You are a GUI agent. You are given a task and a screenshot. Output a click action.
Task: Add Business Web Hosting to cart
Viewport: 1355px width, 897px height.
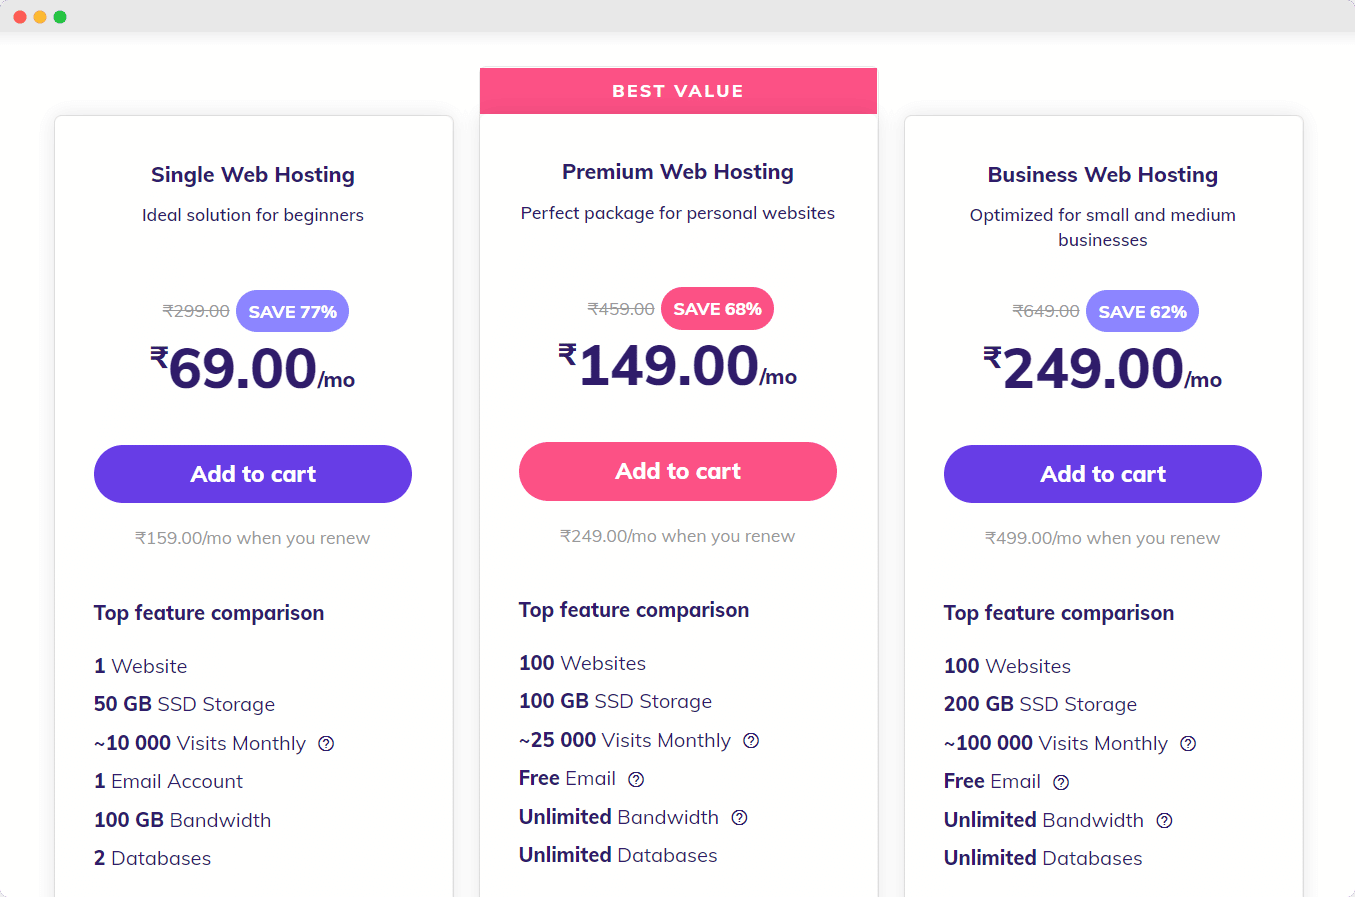click(x=1103, y=474)
